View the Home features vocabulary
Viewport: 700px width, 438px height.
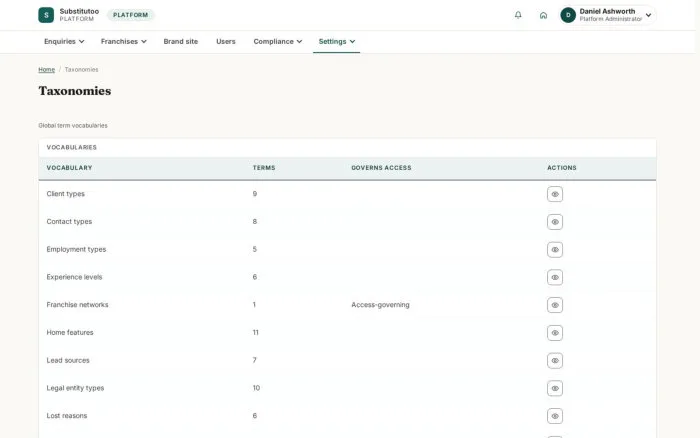(555, 333)
